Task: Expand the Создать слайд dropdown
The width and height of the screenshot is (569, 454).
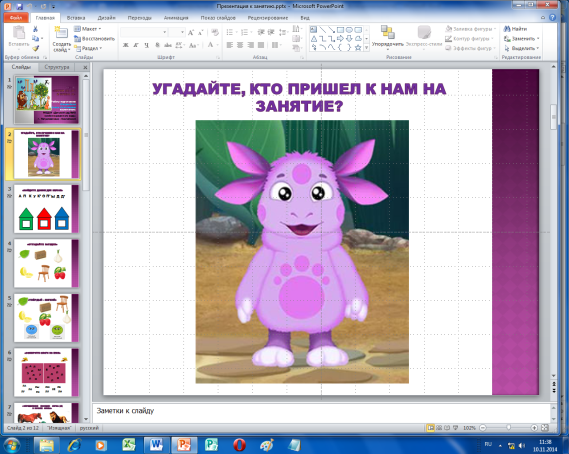Action: (x=62, y=47)
